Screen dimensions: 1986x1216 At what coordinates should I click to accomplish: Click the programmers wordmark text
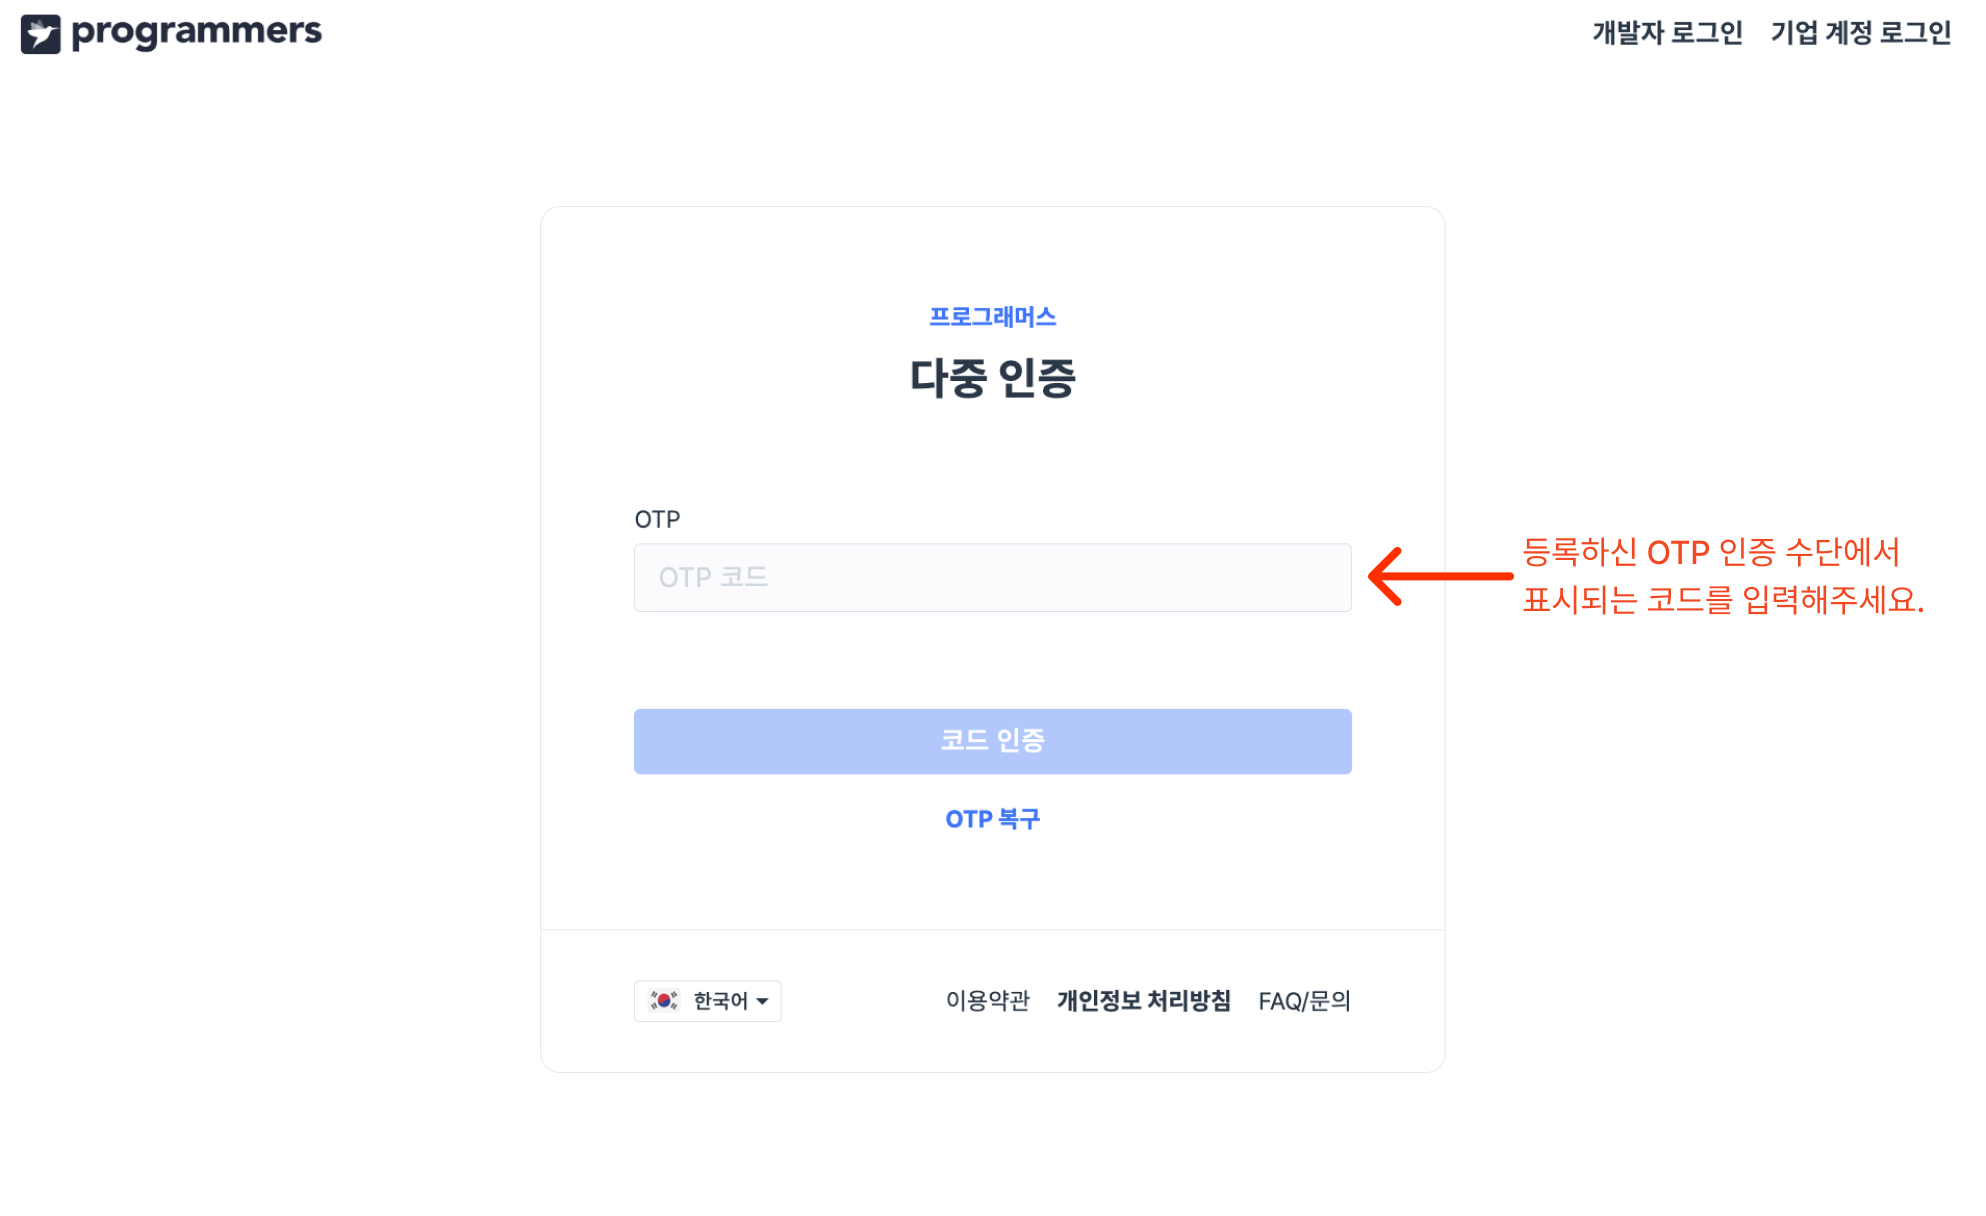point(197,32)
